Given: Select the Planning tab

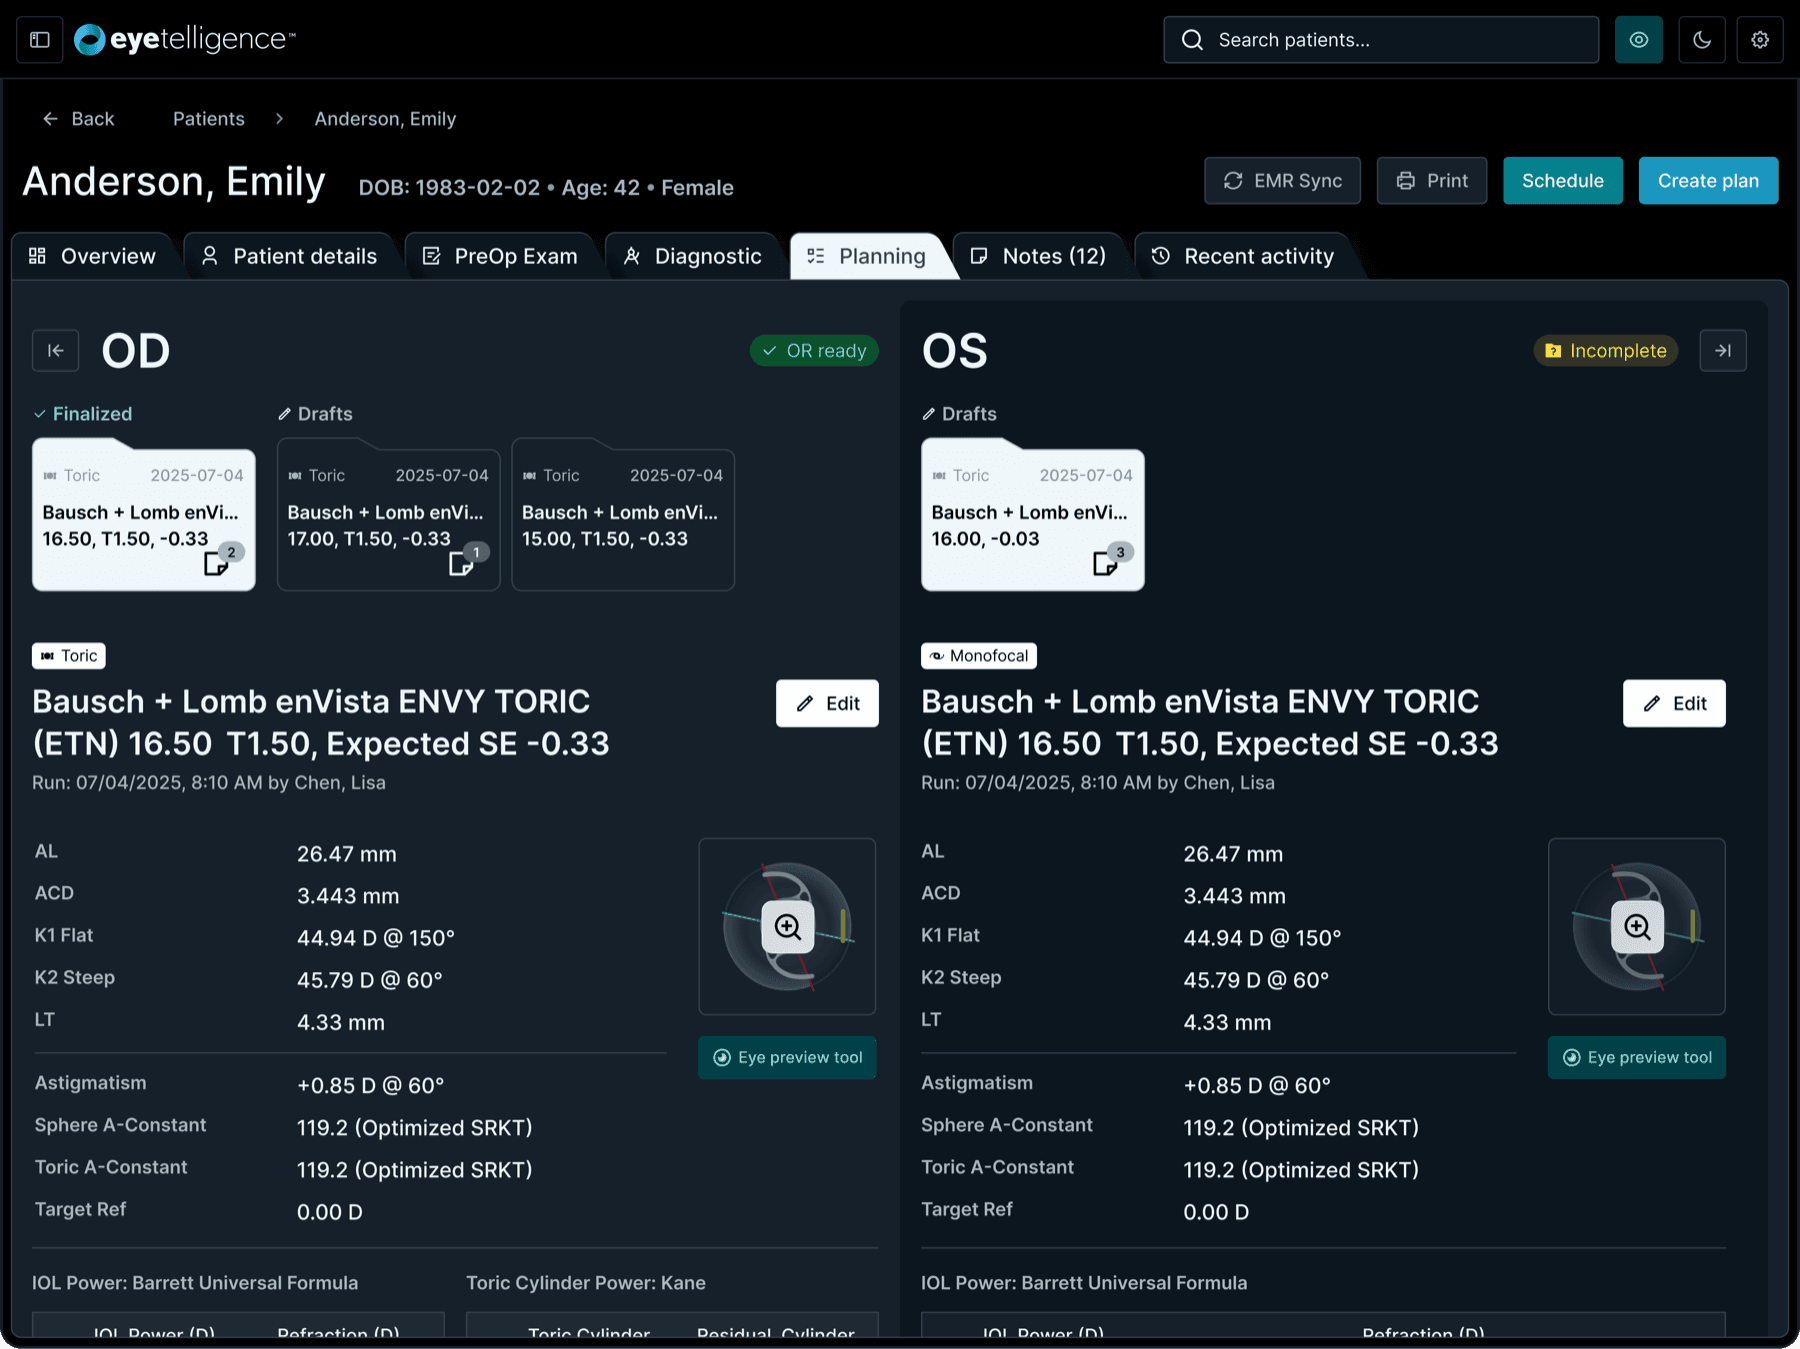Looking at the screenshot, I should [x=868, y=257].
